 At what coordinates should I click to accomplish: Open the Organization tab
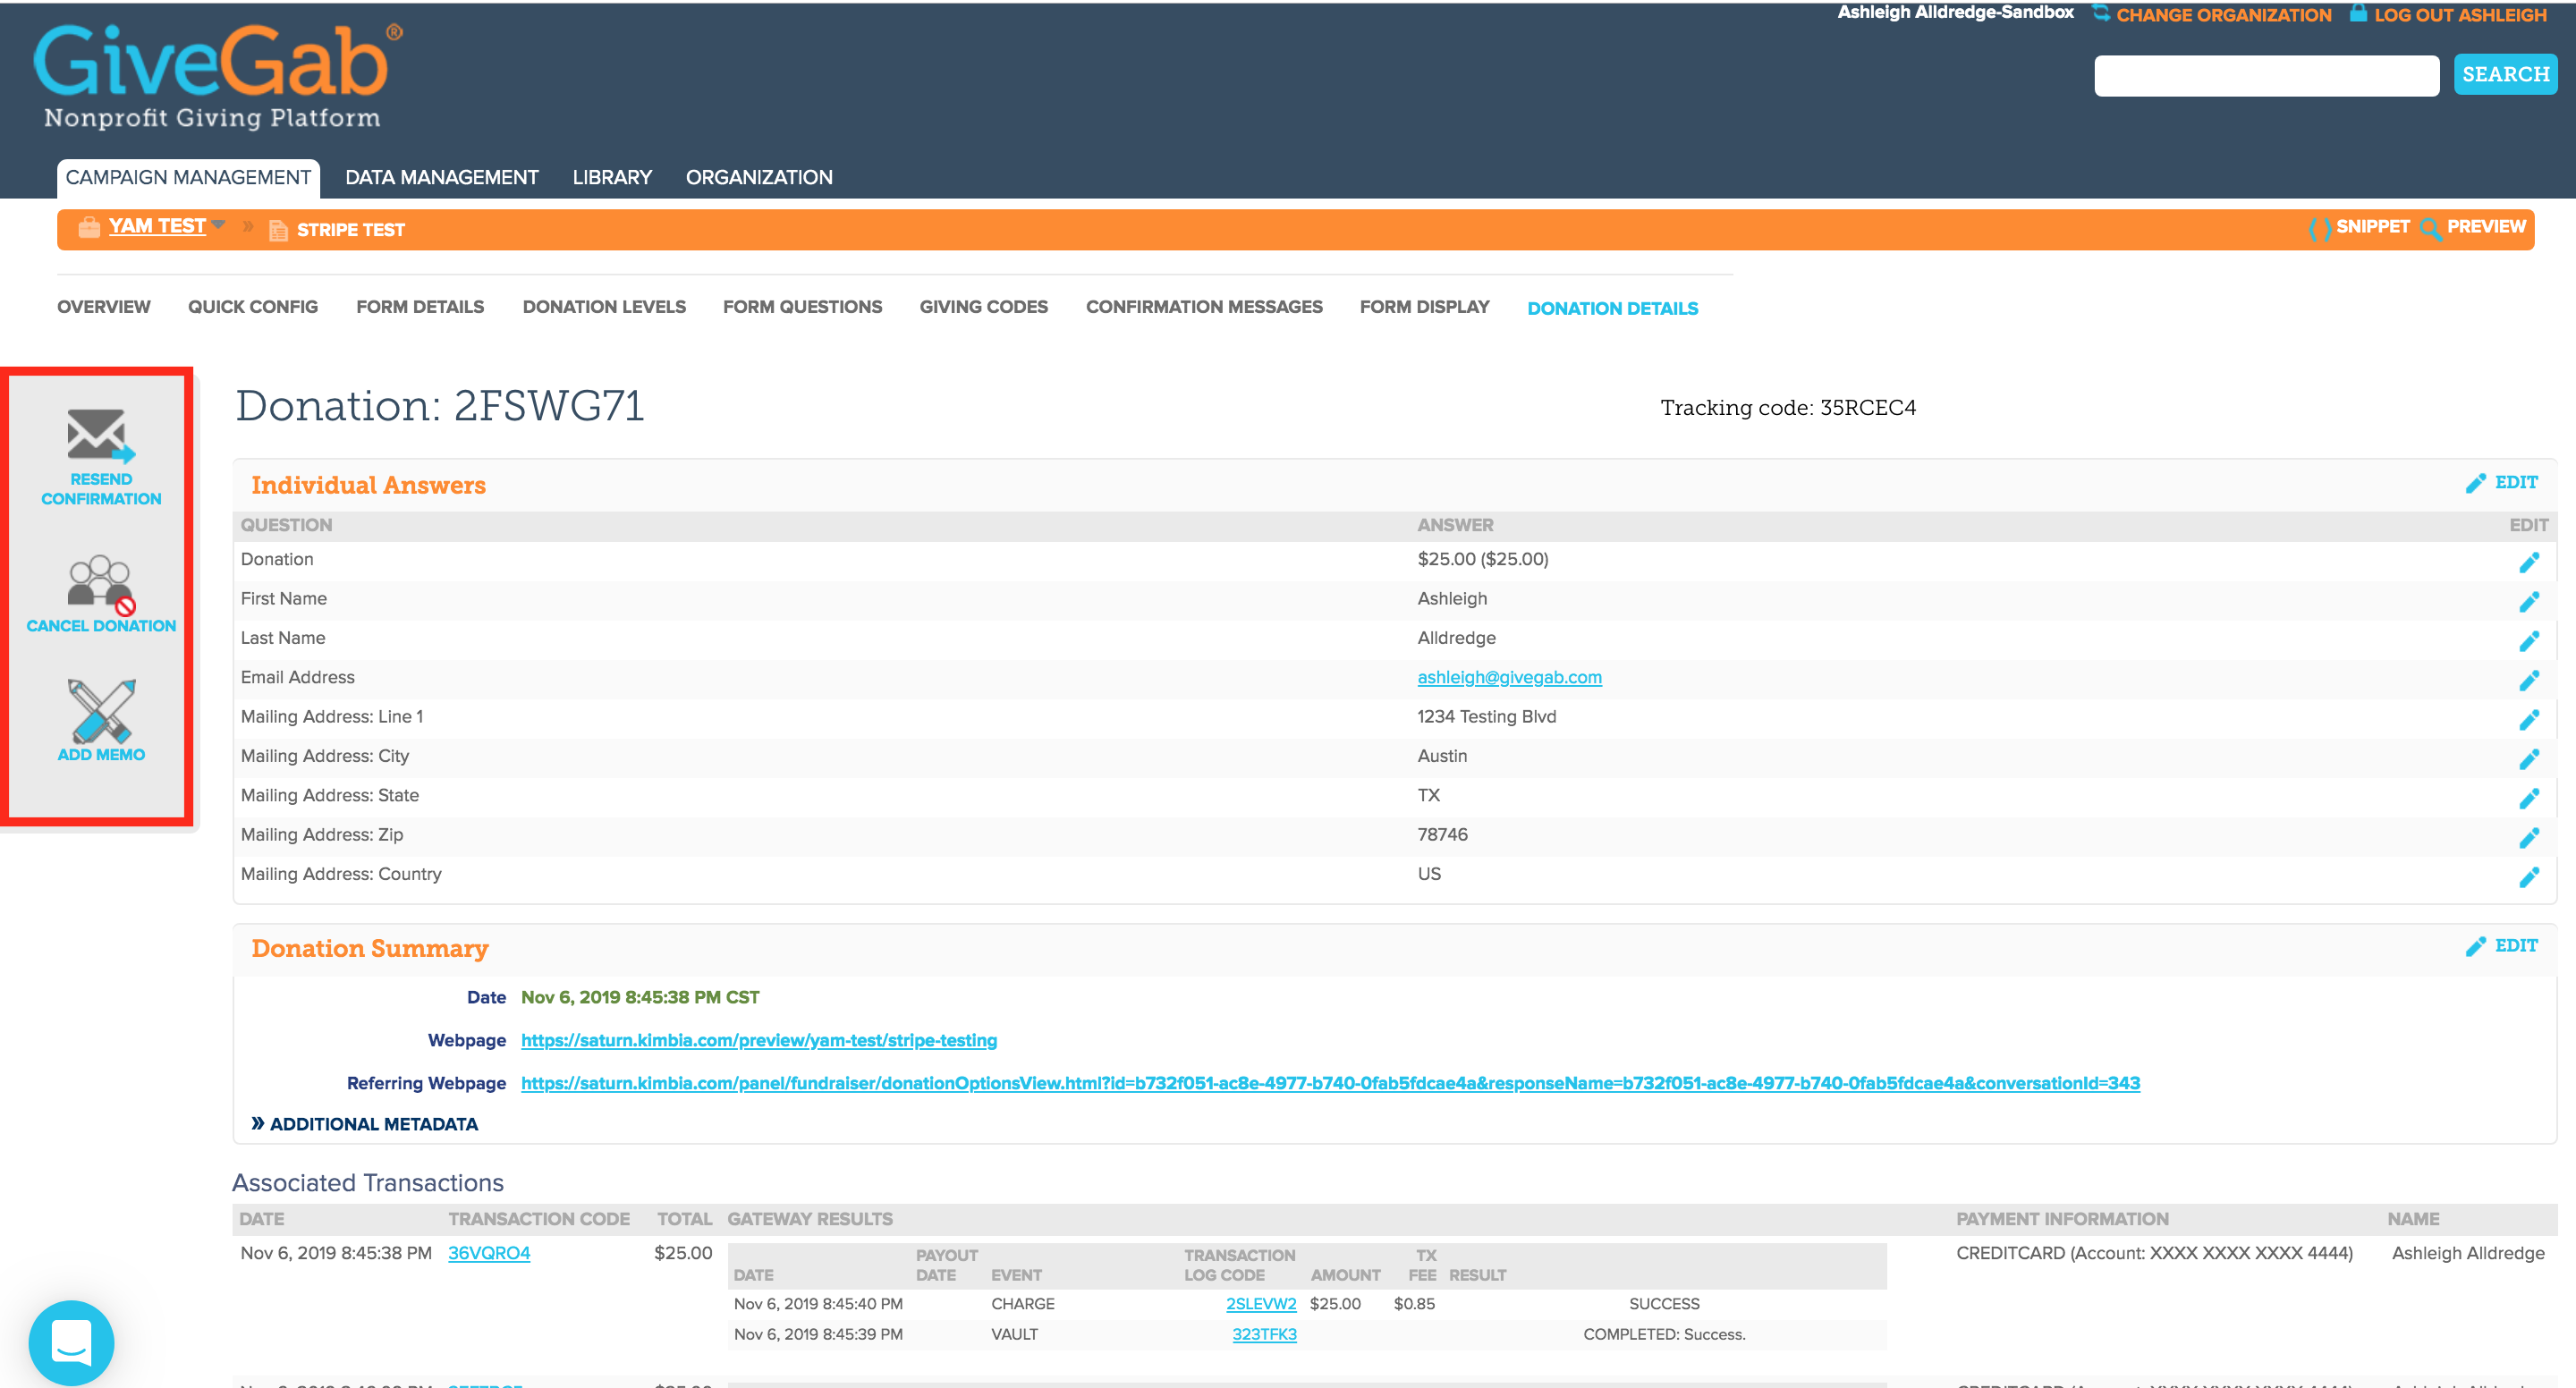point(759,177)
